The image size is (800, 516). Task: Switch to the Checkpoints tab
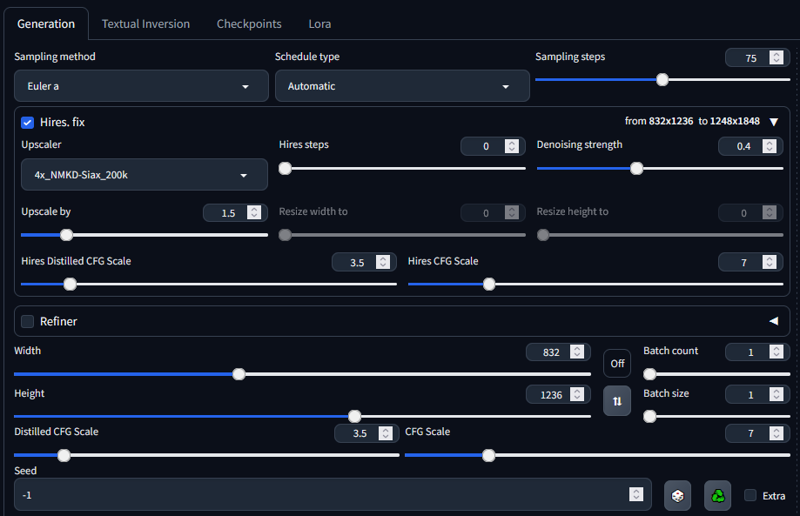[249, 23]
